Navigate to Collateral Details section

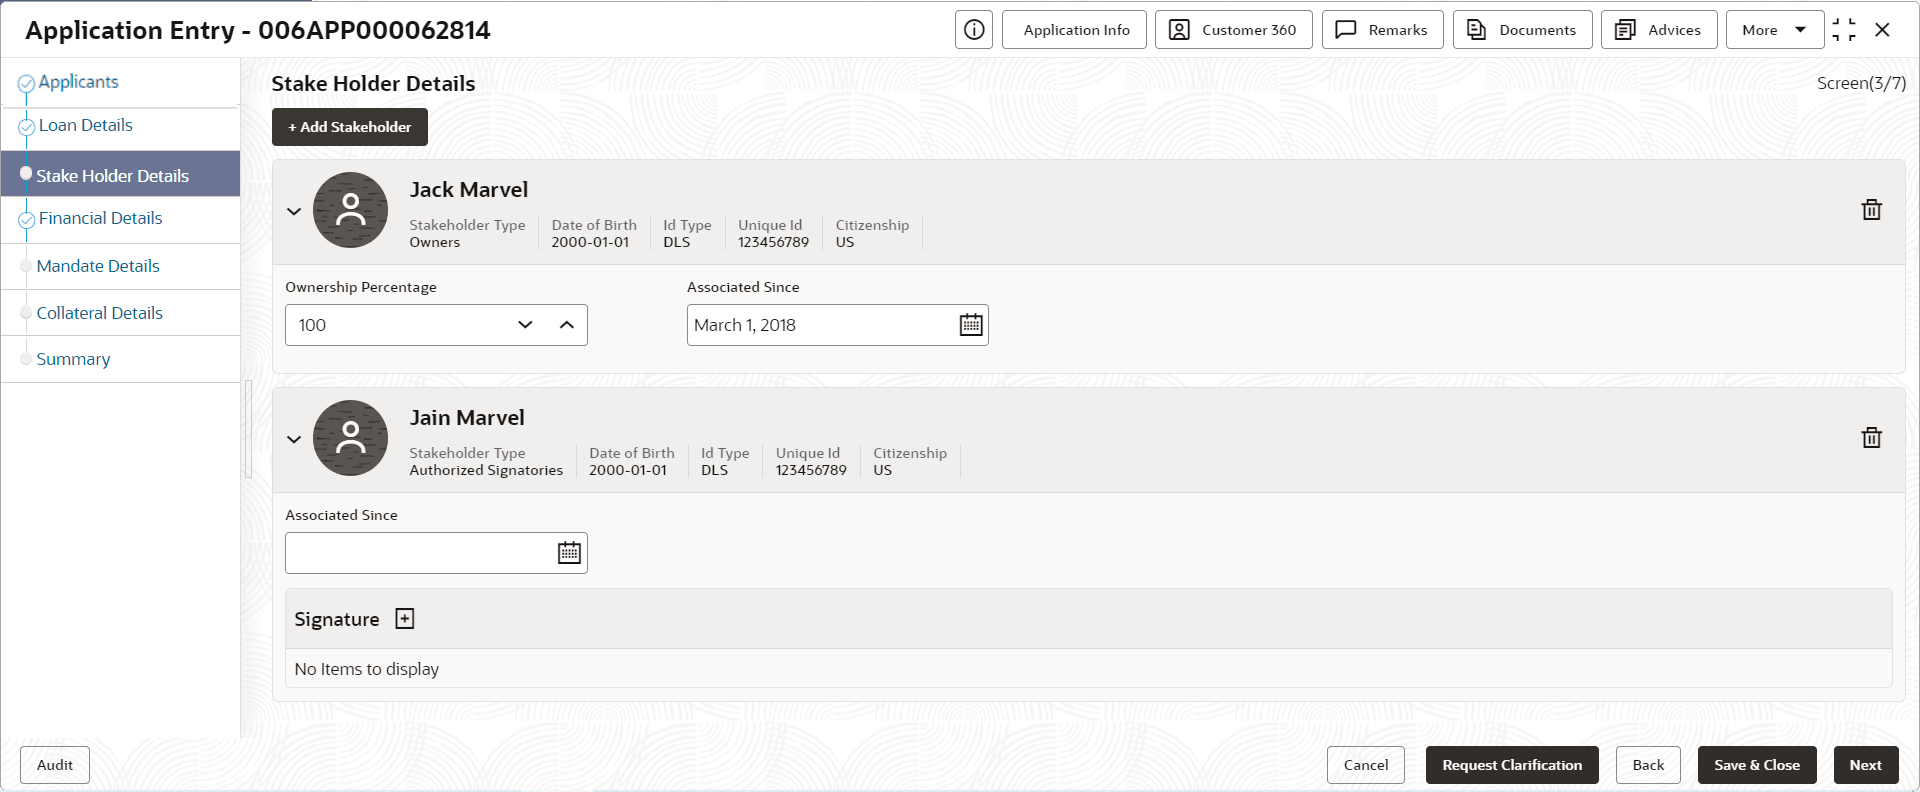tap(99, 313)
